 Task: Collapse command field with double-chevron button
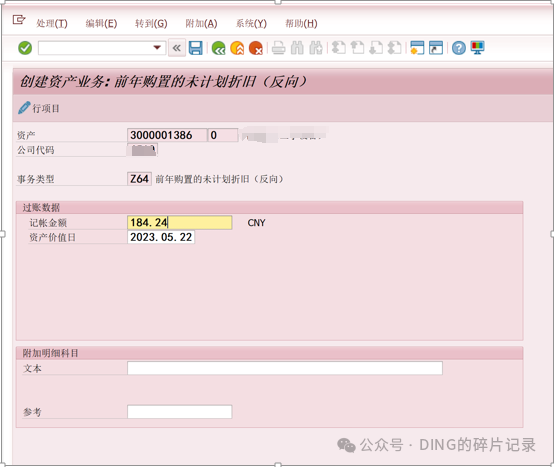(x=177, y=48)
